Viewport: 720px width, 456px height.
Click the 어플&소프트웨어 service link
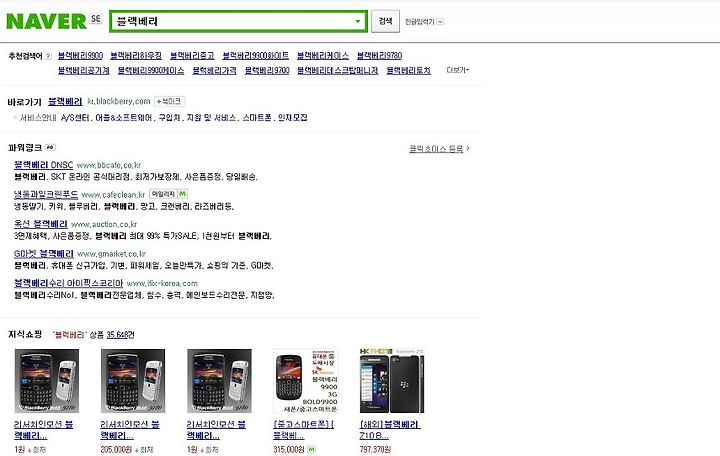(123, 118)
